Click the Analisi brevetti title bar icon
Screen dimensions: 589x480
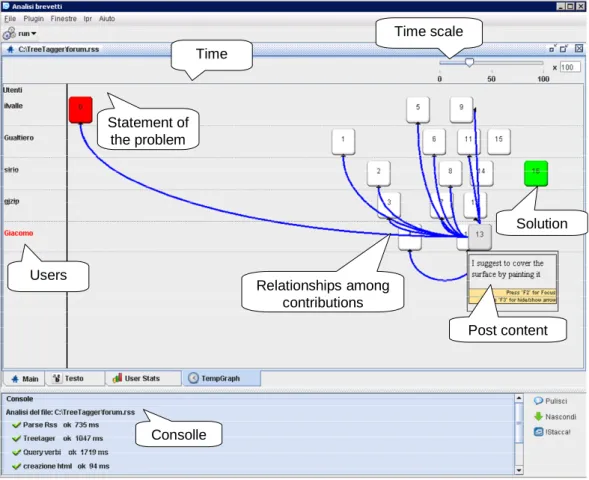tap(6, 6)
